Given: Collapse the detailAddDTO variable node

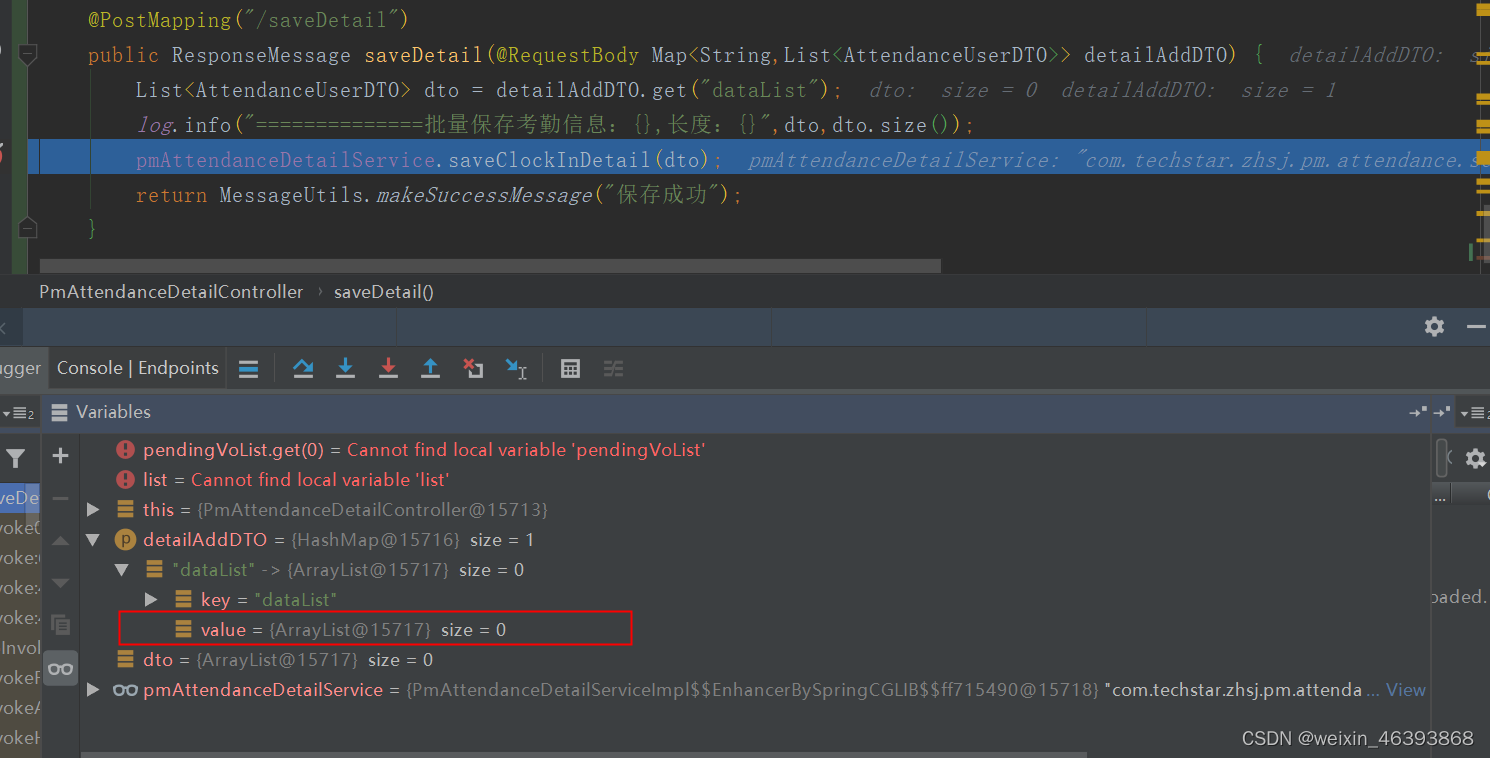Looking at the screenshot, I should click(x=93, y=539).
